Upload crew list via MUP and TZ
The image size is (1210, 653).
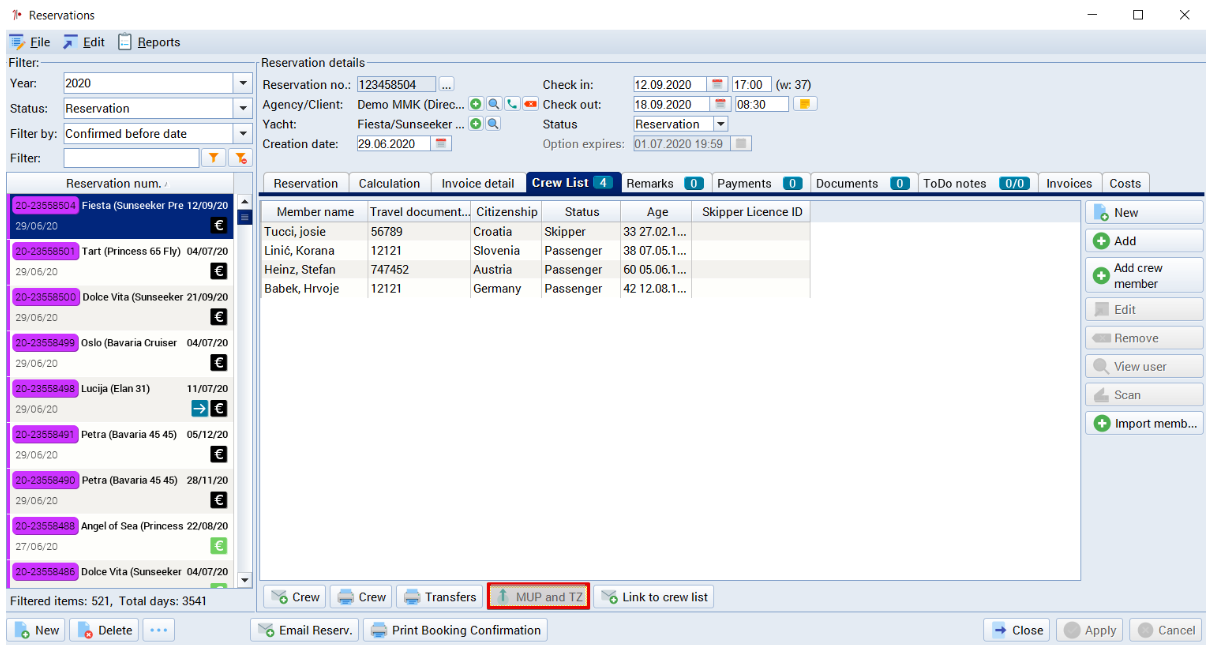point(538,596)
